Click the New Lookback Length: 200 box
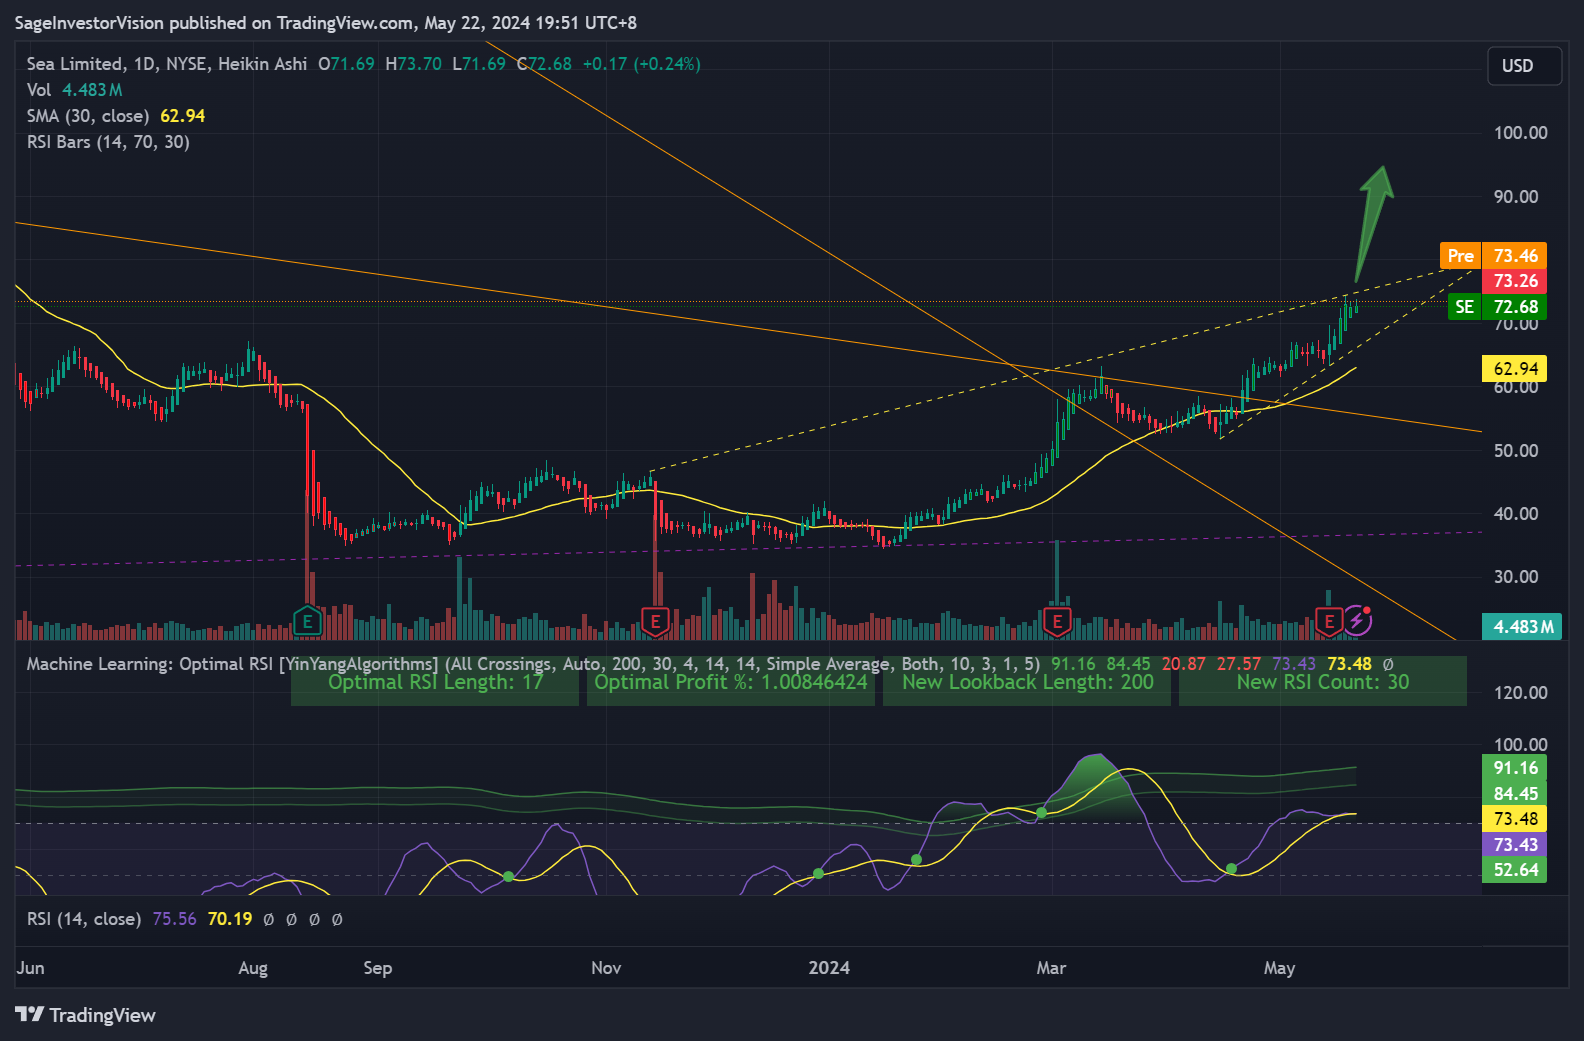1584x1041 pixels. [x=1027, y=682]
